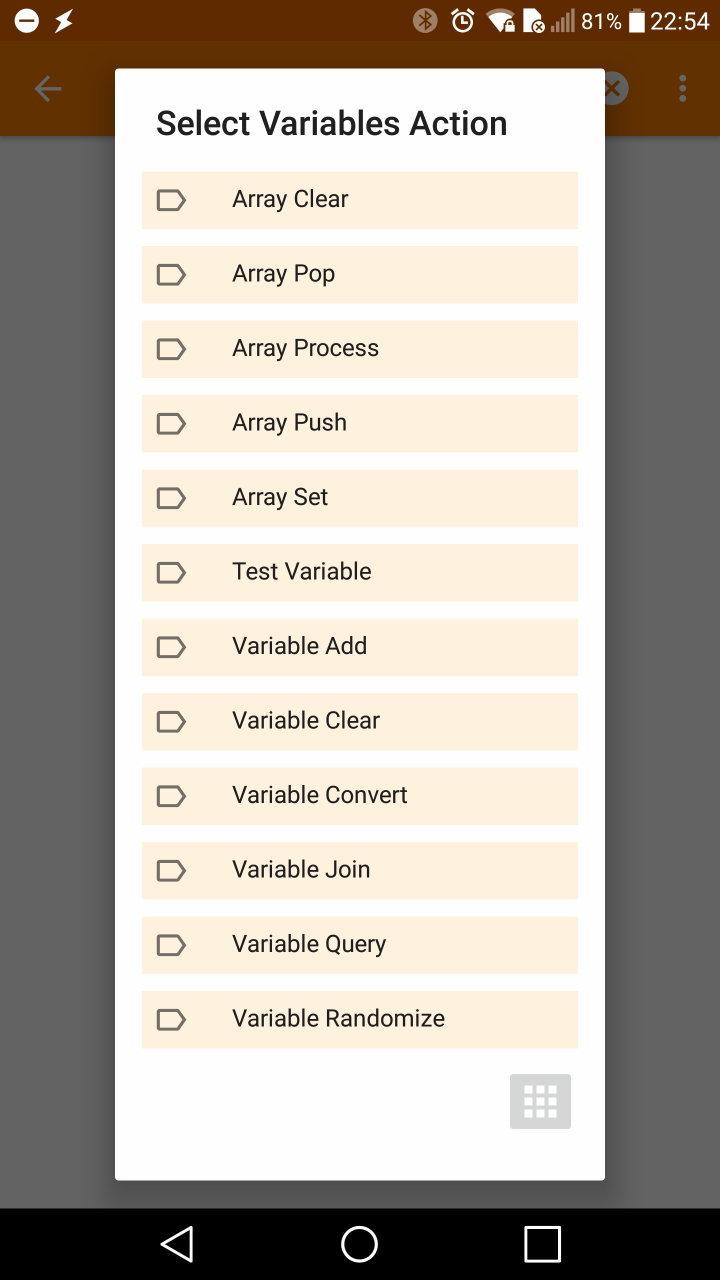720x1280 pixels.
Task: Open the action categories grid view
Action: (540, 1101)
